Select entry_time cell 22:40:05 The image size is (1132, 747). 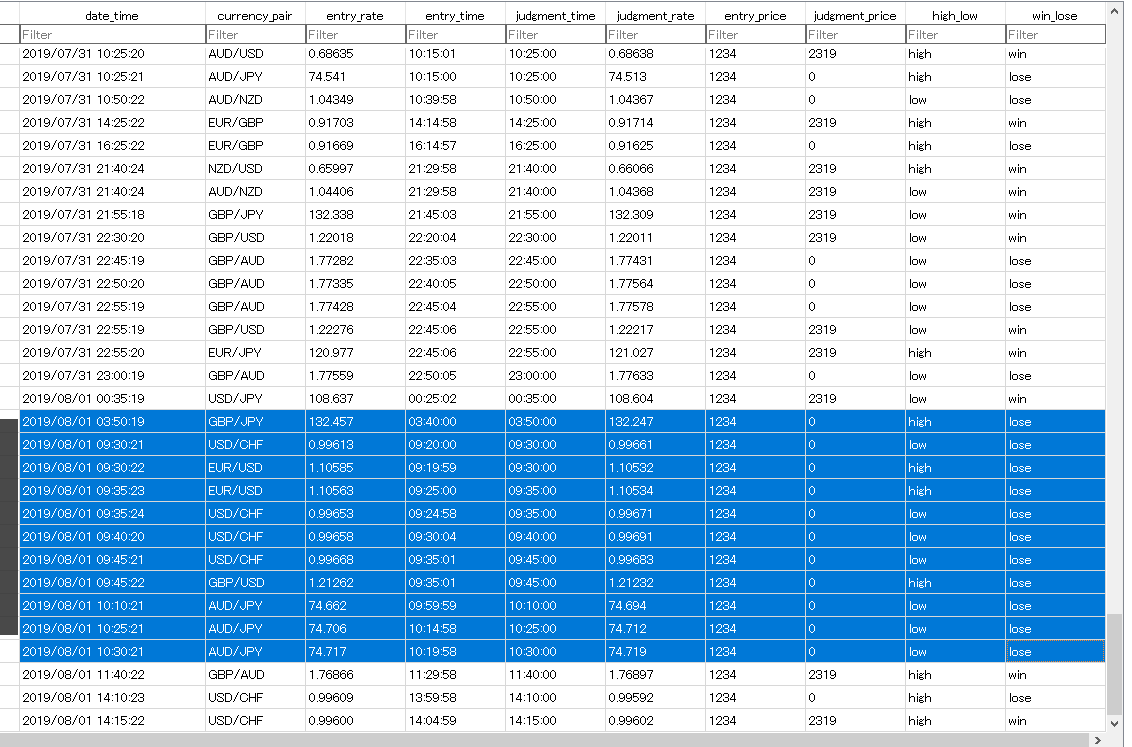455,284
